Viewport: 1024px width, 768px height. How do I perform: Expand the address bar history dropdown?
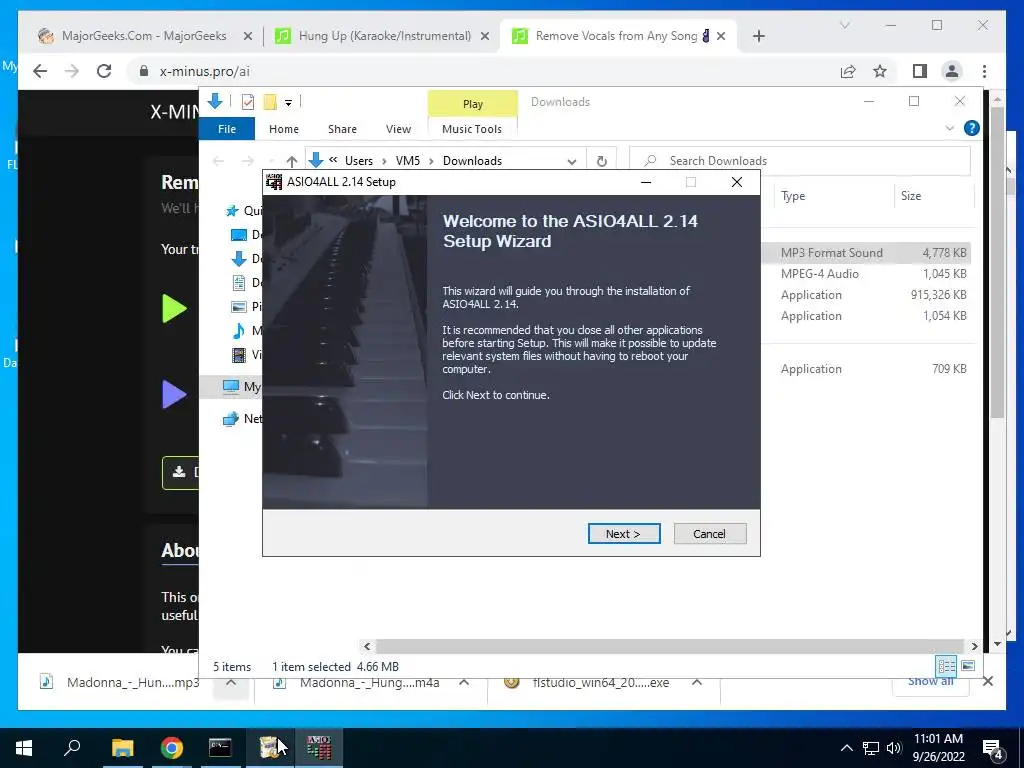click(x=572, y=161)
